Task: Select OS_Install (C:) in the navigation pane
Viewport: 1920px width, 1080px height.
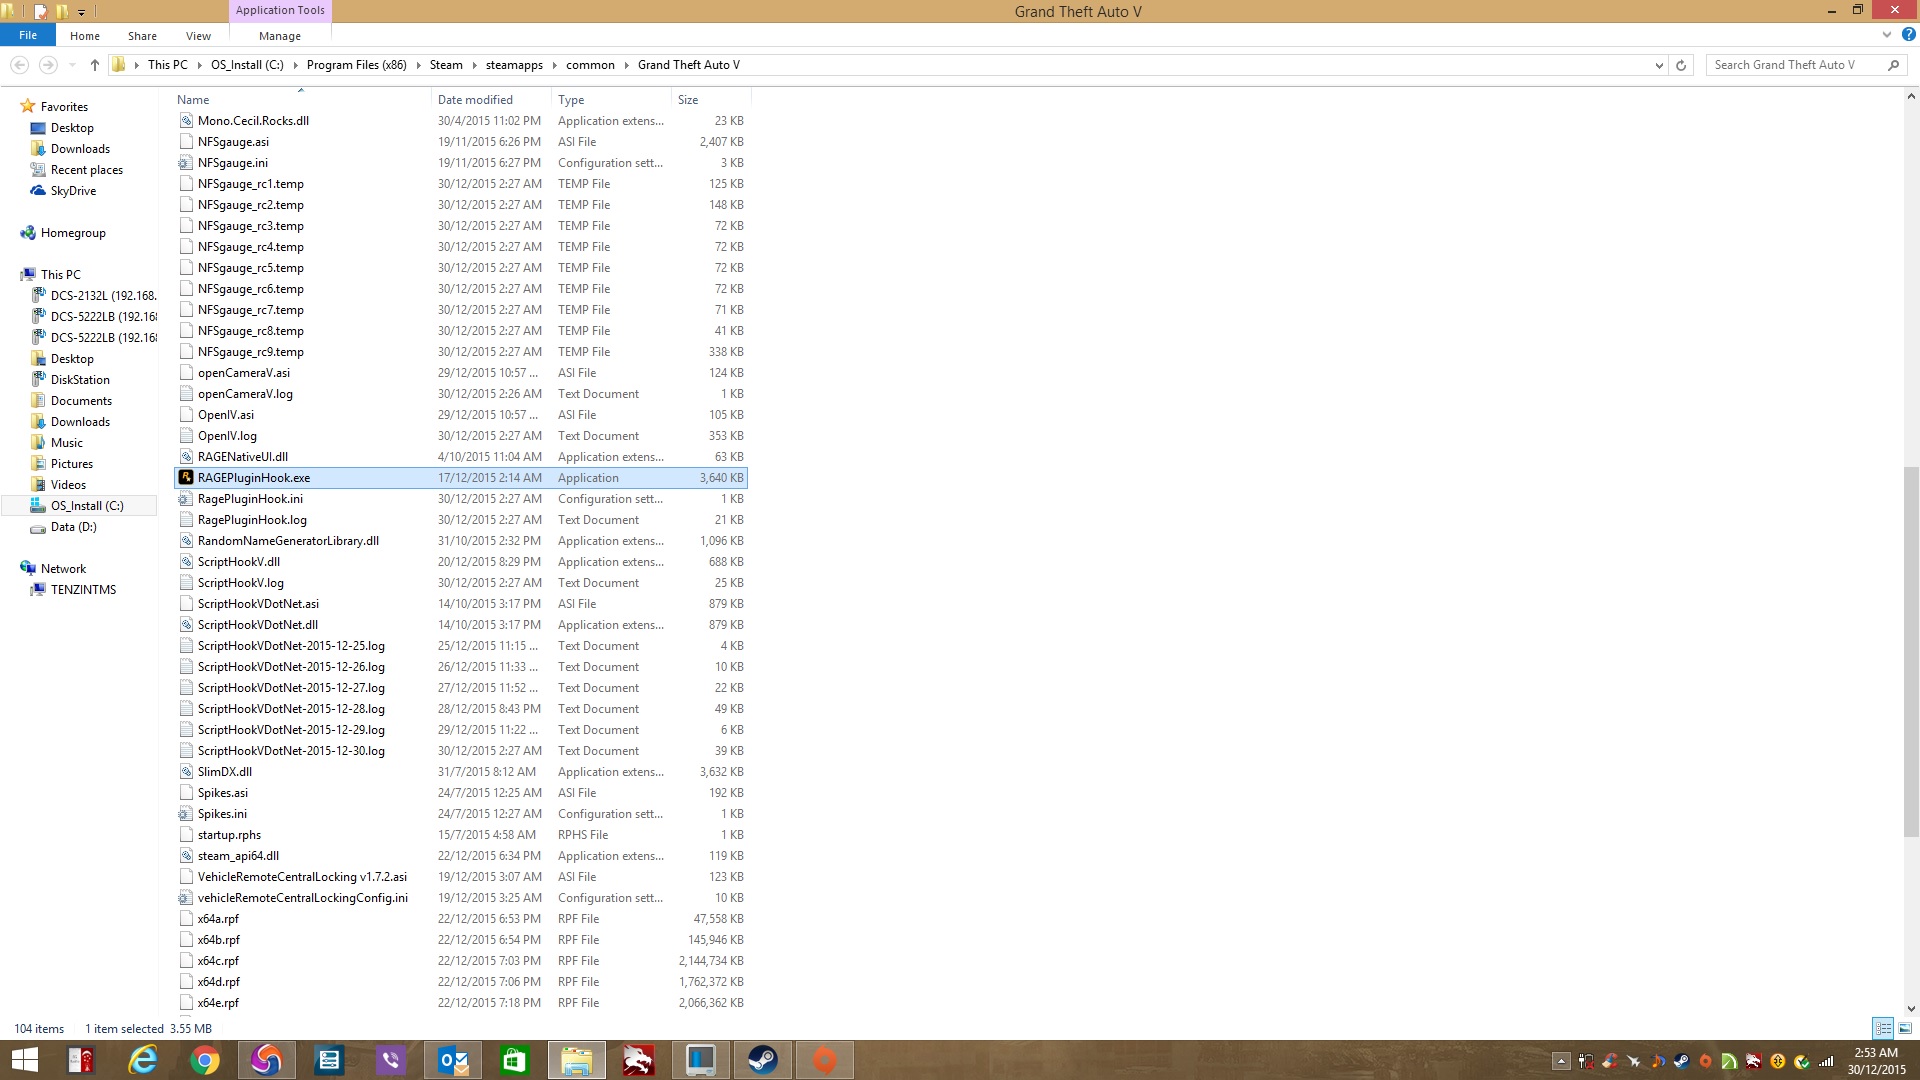Action: (87, 506)
